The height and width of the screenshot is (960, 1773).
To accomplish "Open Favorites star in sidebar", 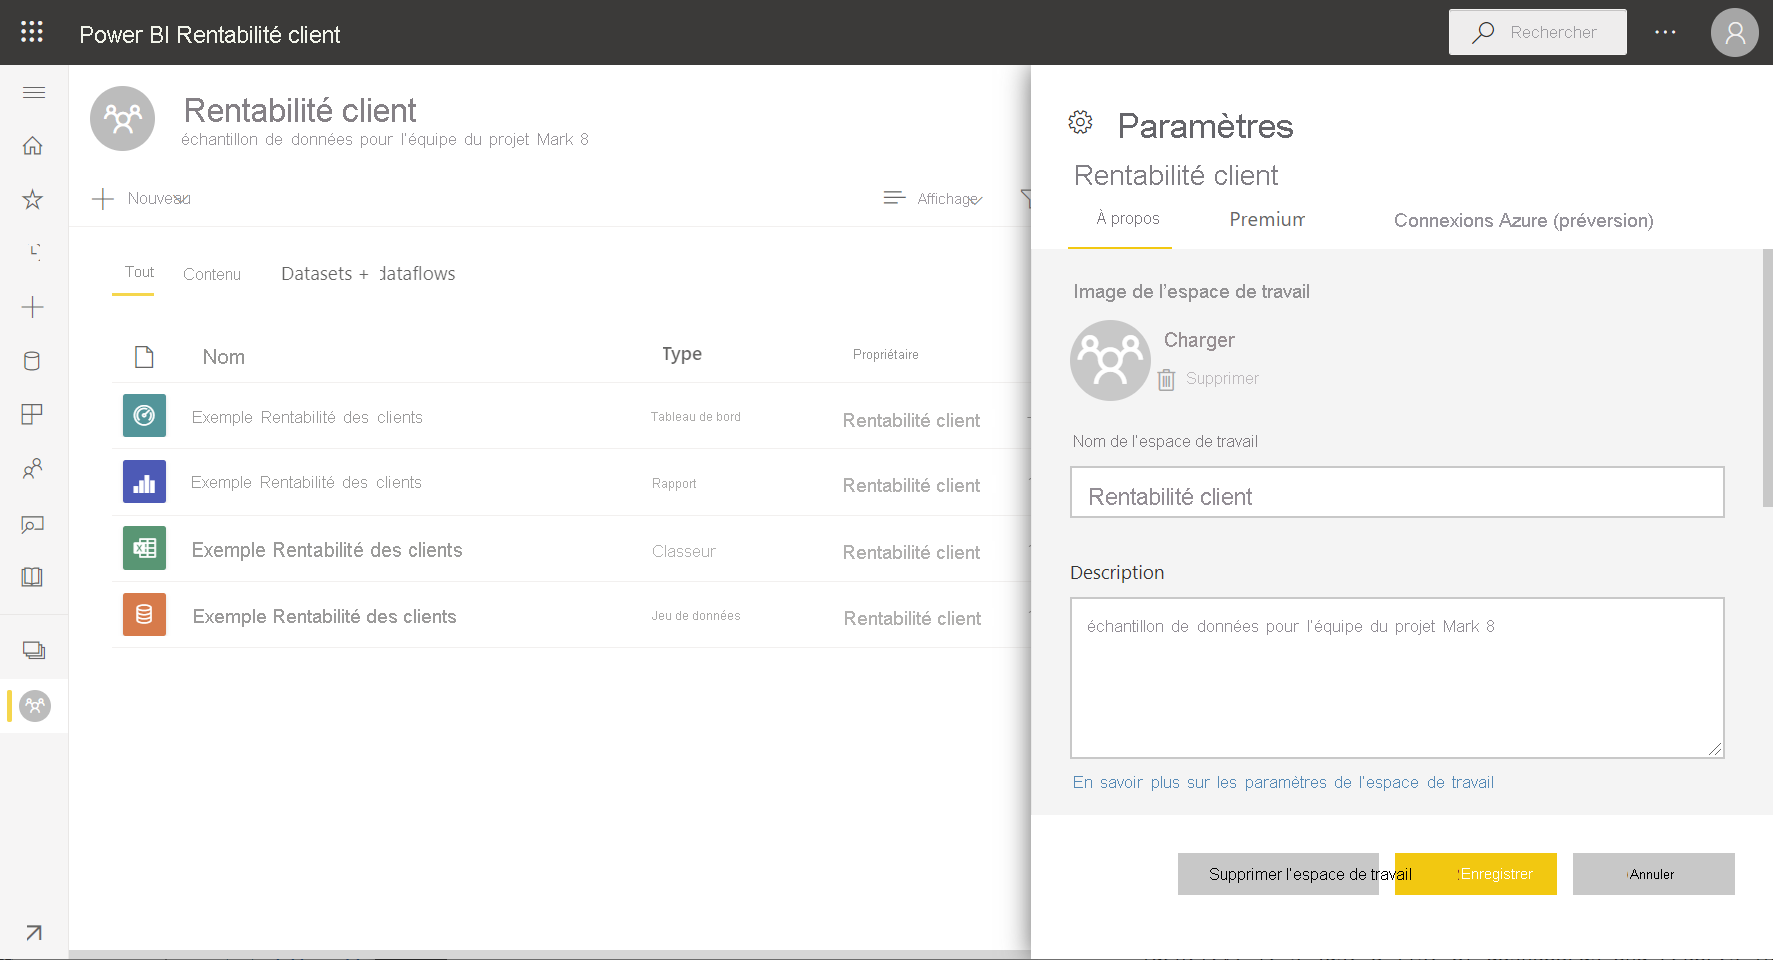I will coord(33,199).
